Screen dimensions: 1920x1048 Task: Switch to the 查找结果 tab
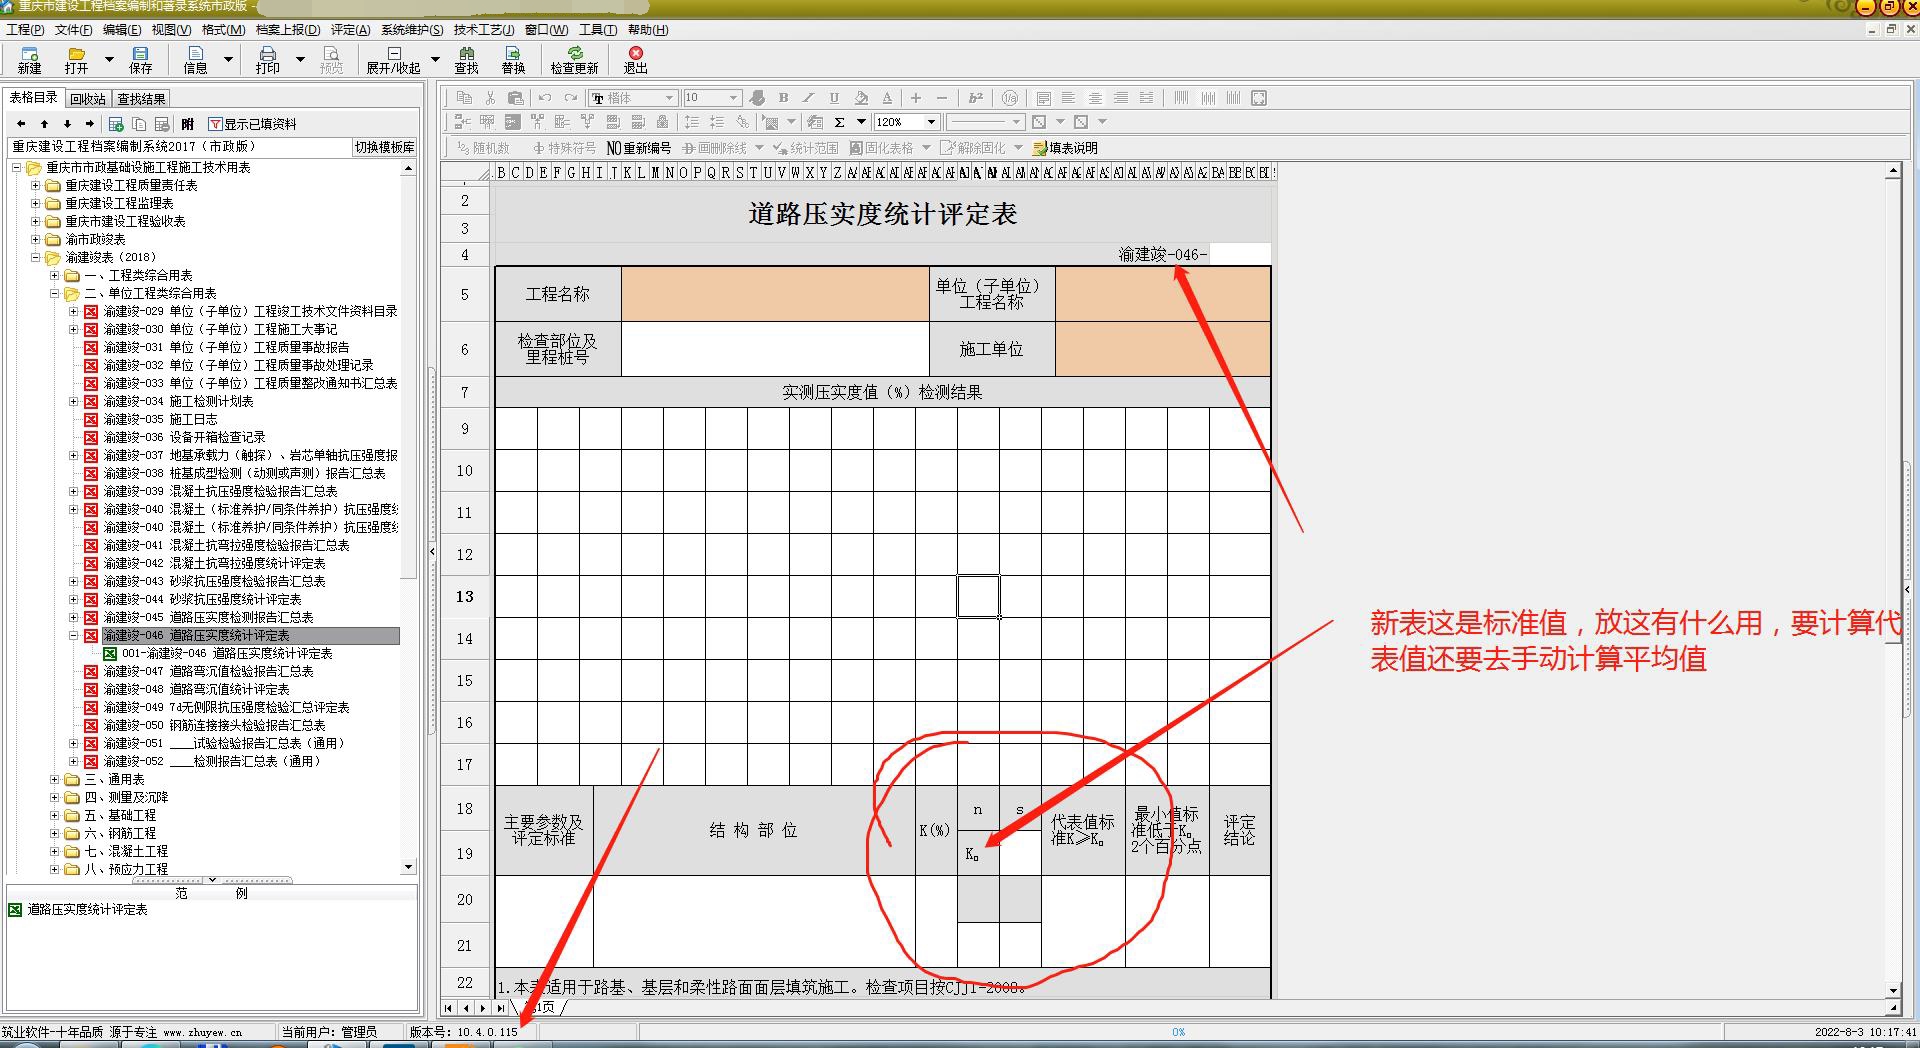pos(142,99)
